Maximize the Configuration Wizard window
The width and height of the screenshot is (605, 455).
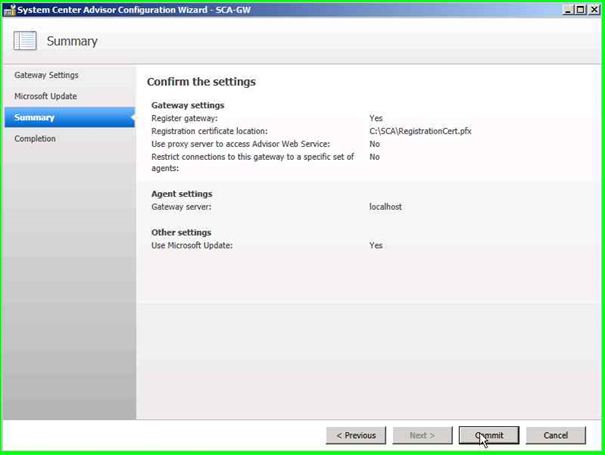pos(580,11)
